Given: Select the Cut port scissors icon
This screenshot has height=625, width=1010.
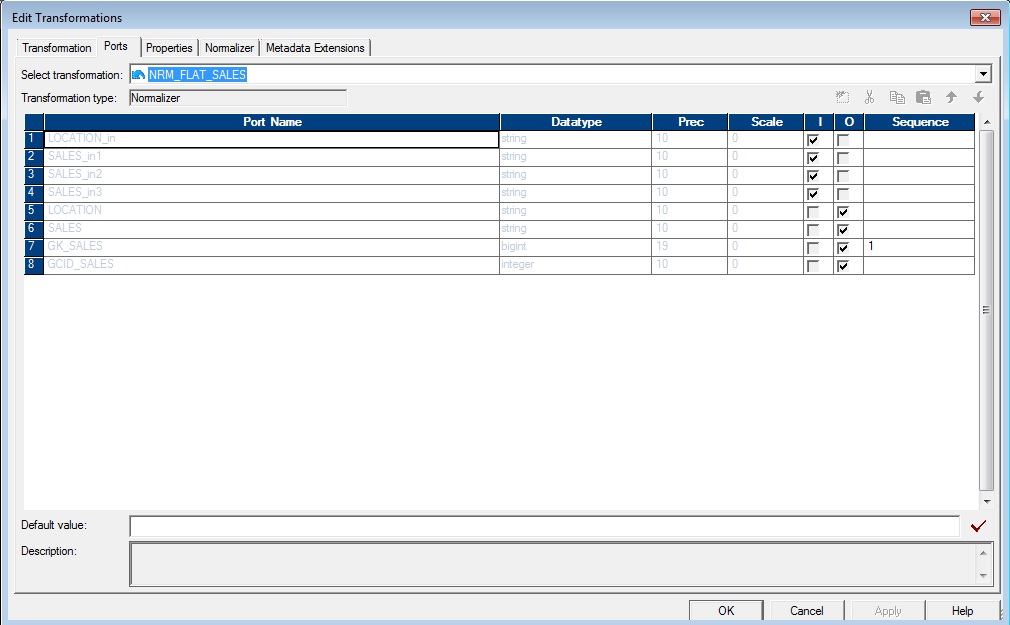Looking at the screenshot, I should (x=869, y=97).
